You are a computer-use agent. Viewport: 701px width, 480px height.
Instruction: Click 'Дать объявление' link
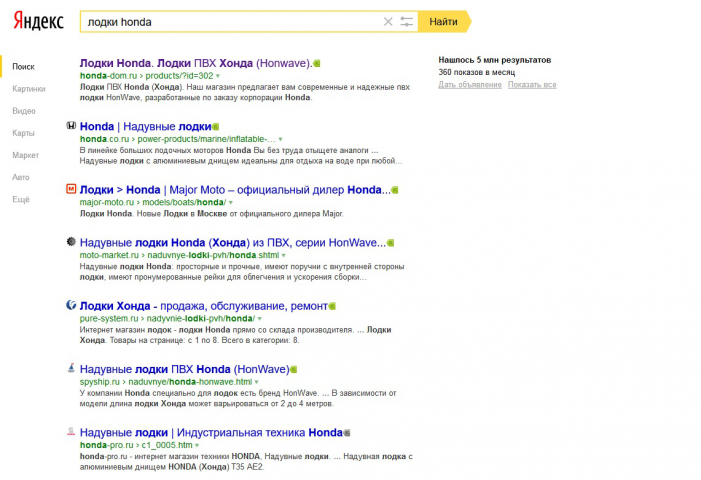point(470,84)
